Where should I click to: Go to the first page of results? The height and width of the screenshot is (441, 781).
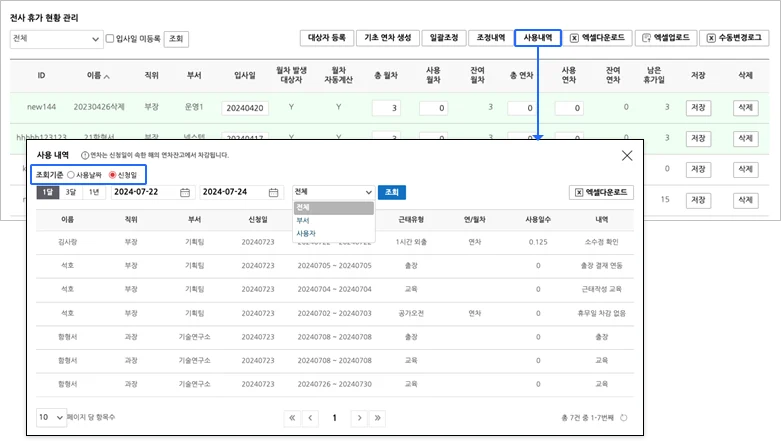point(292,418)
